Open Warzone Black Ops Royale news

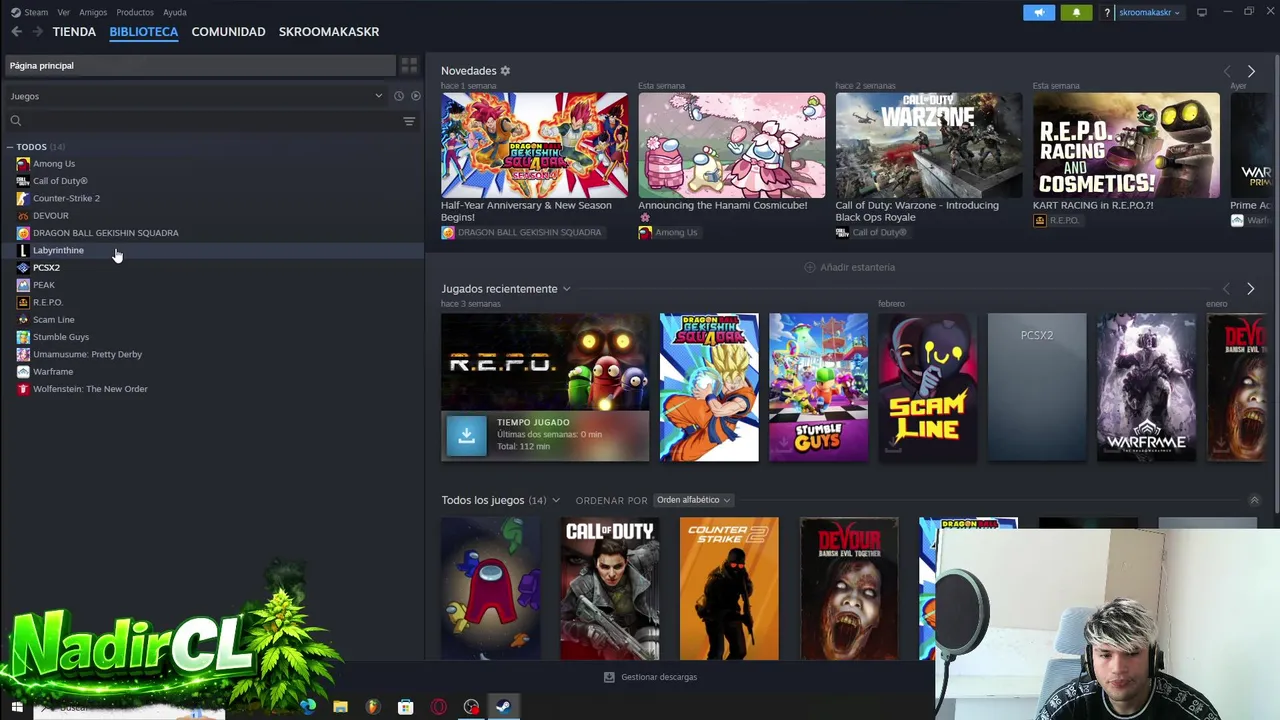click(x=929, y=145)
